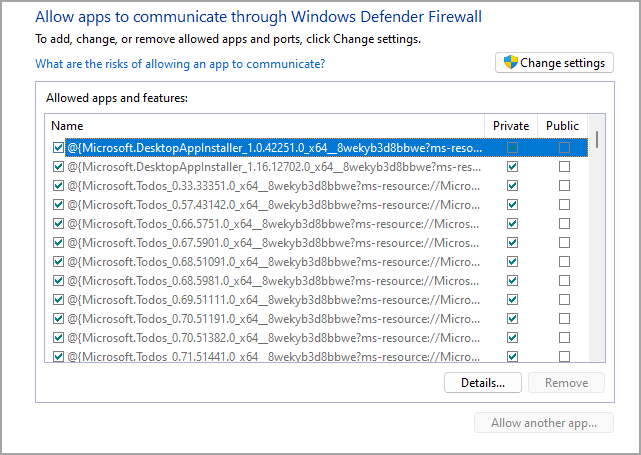Toggle Private checkbox for DesktopAppInstaller_1.16.12702.0
Screen dimensions: 641x455
pos(512,167)
